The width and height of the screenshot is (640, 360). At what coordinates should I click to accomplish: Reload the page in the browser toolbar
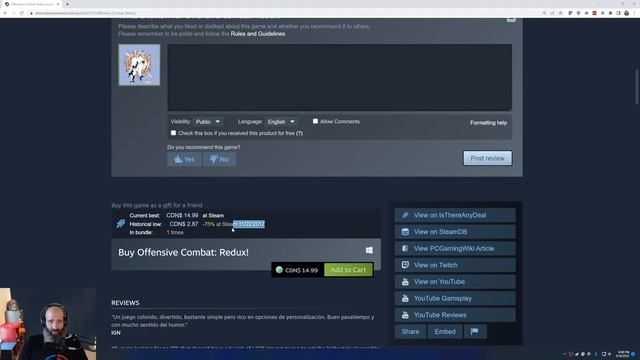[x=22, y=13]
